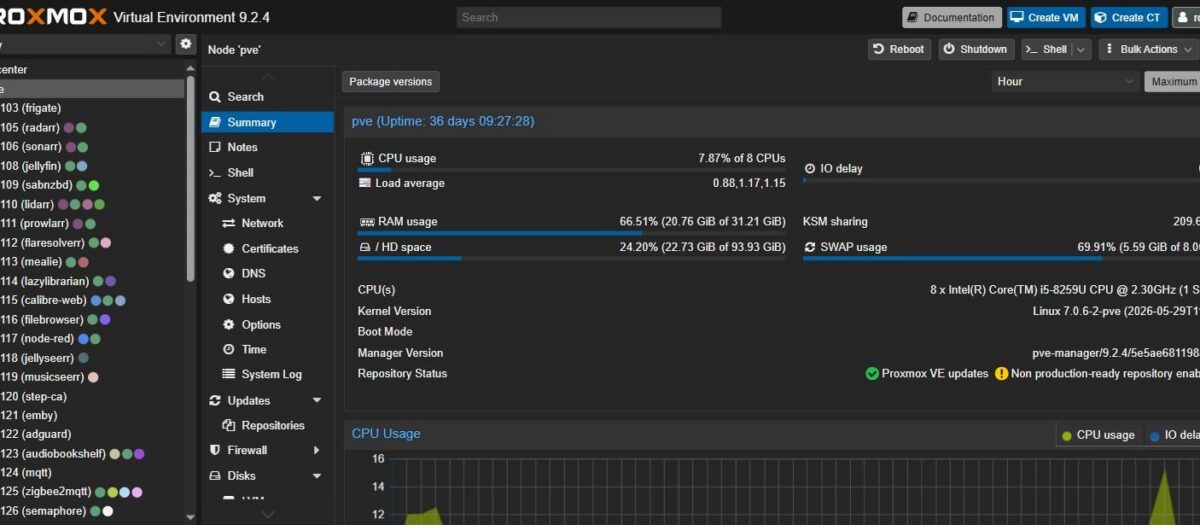Screen dimensions: 1200x525
Task: Collapse the System section arrow
Action: (317, 199)
